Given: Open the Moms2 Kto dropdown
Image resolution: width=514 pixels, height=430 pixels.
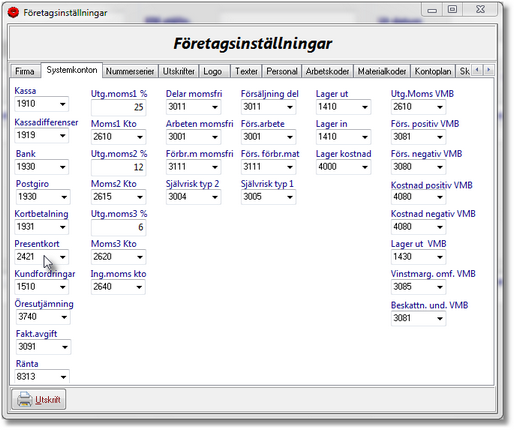Looking at the screenshot, I should tap(140, 197).
